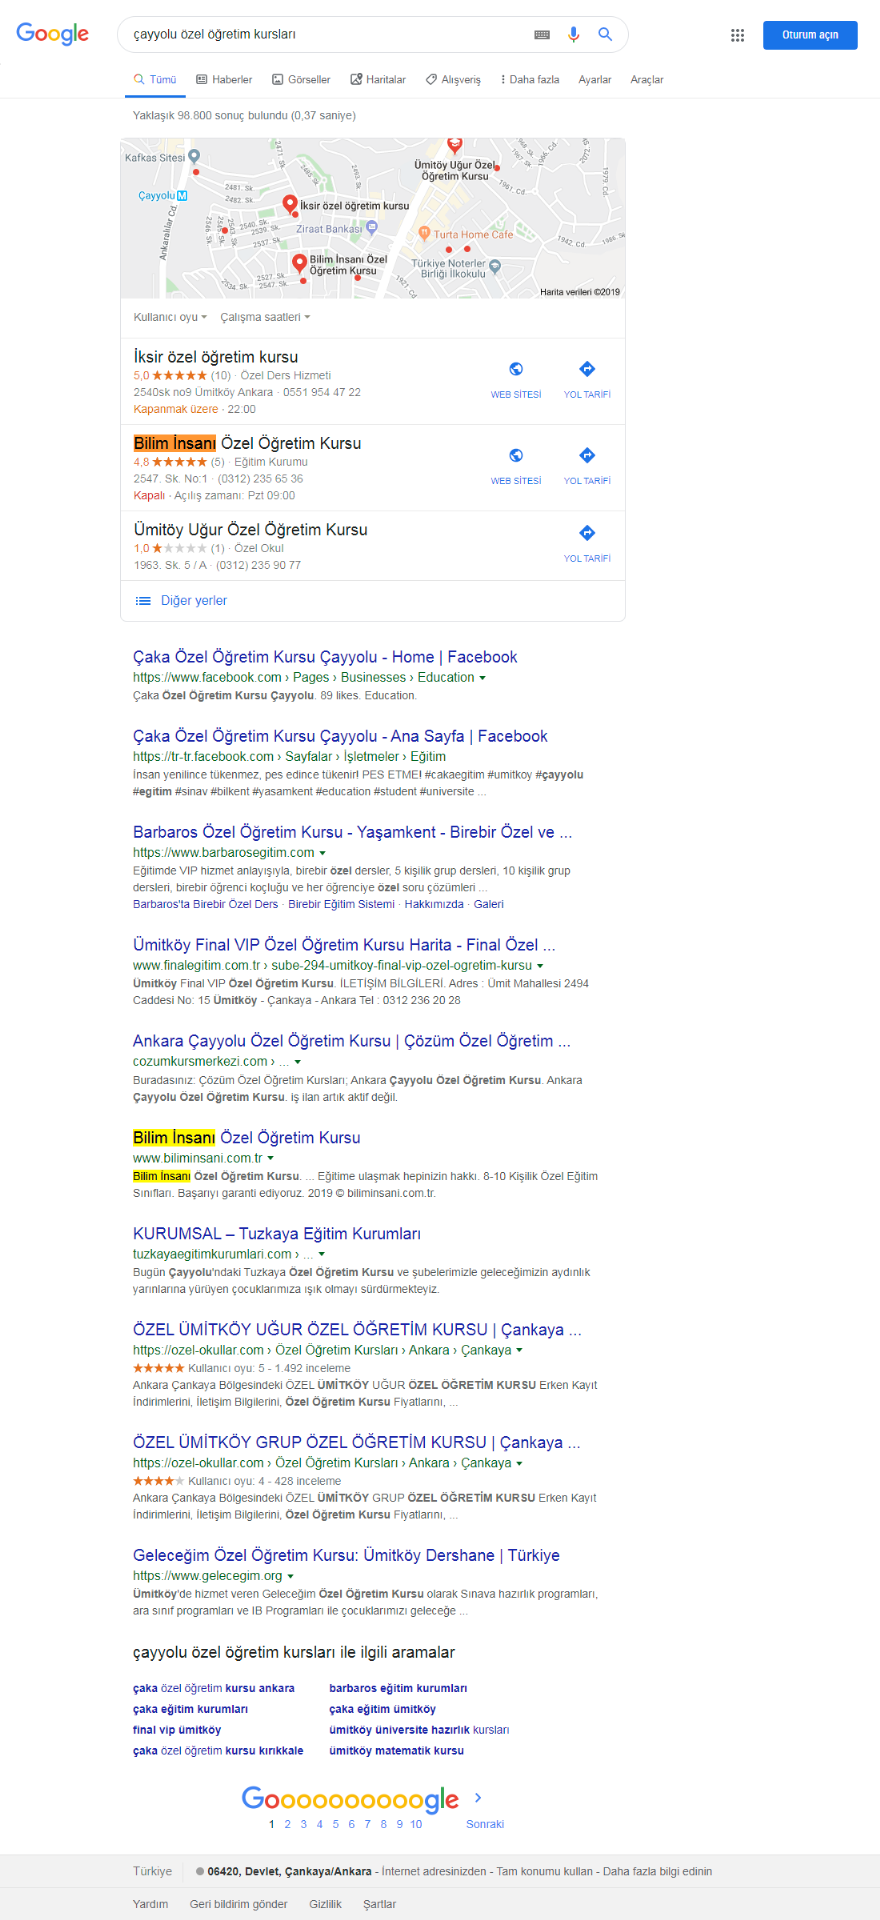880x1920 pixels.
Task: Expand arrow next to biliminsani.com.tr URL
Action: point(270,1158)
